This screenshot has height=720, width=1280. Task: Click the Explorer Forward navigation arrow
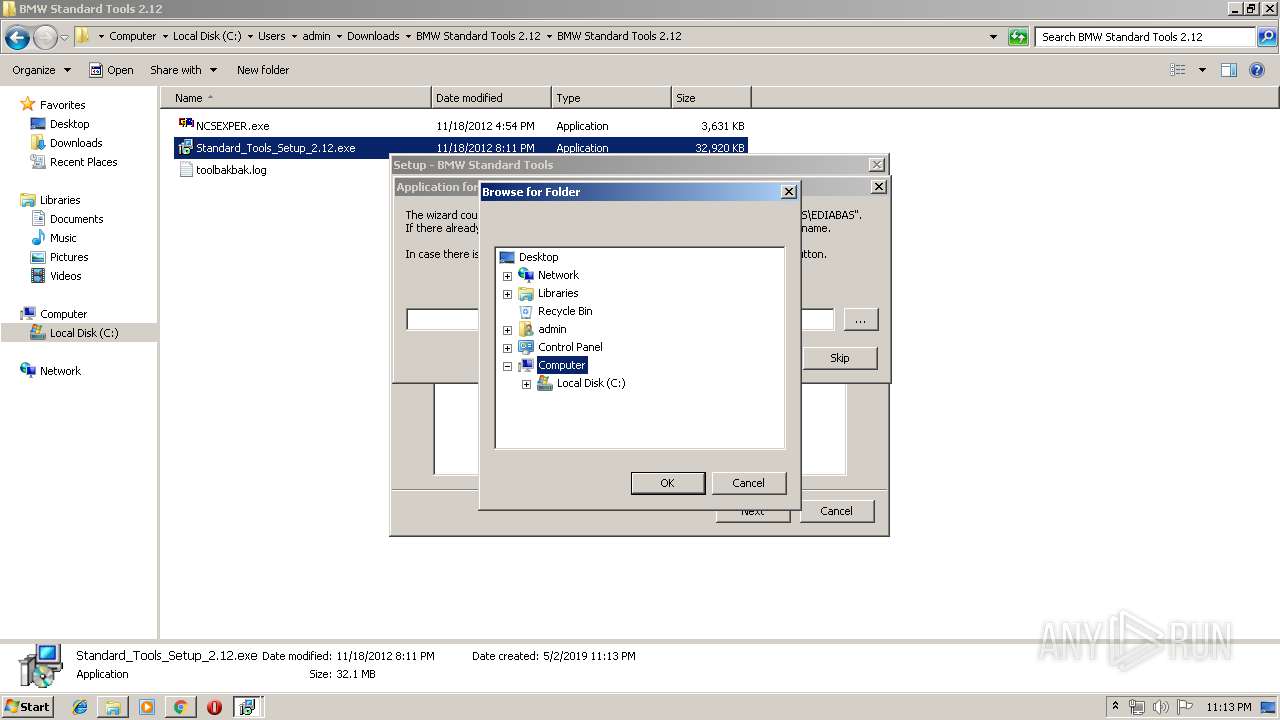click(x=45, y=38)
